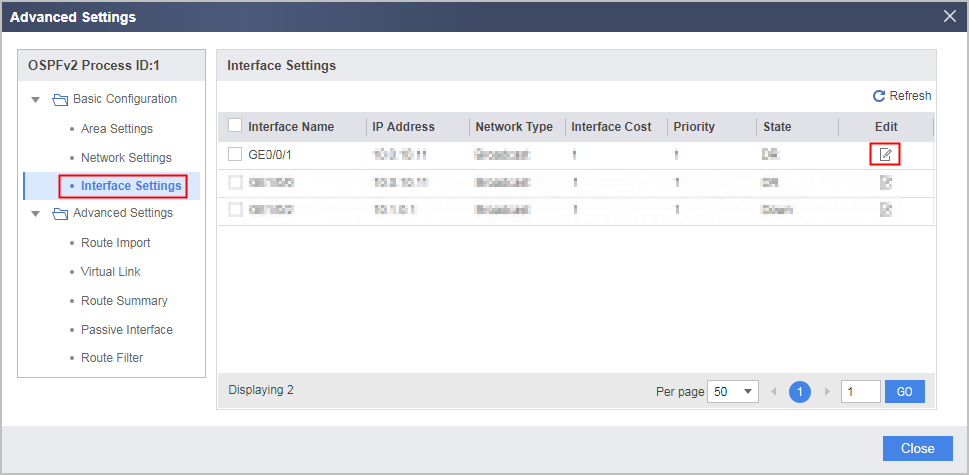Go to the previous page arrow
The image size is (969, 475).
point(773,392)
